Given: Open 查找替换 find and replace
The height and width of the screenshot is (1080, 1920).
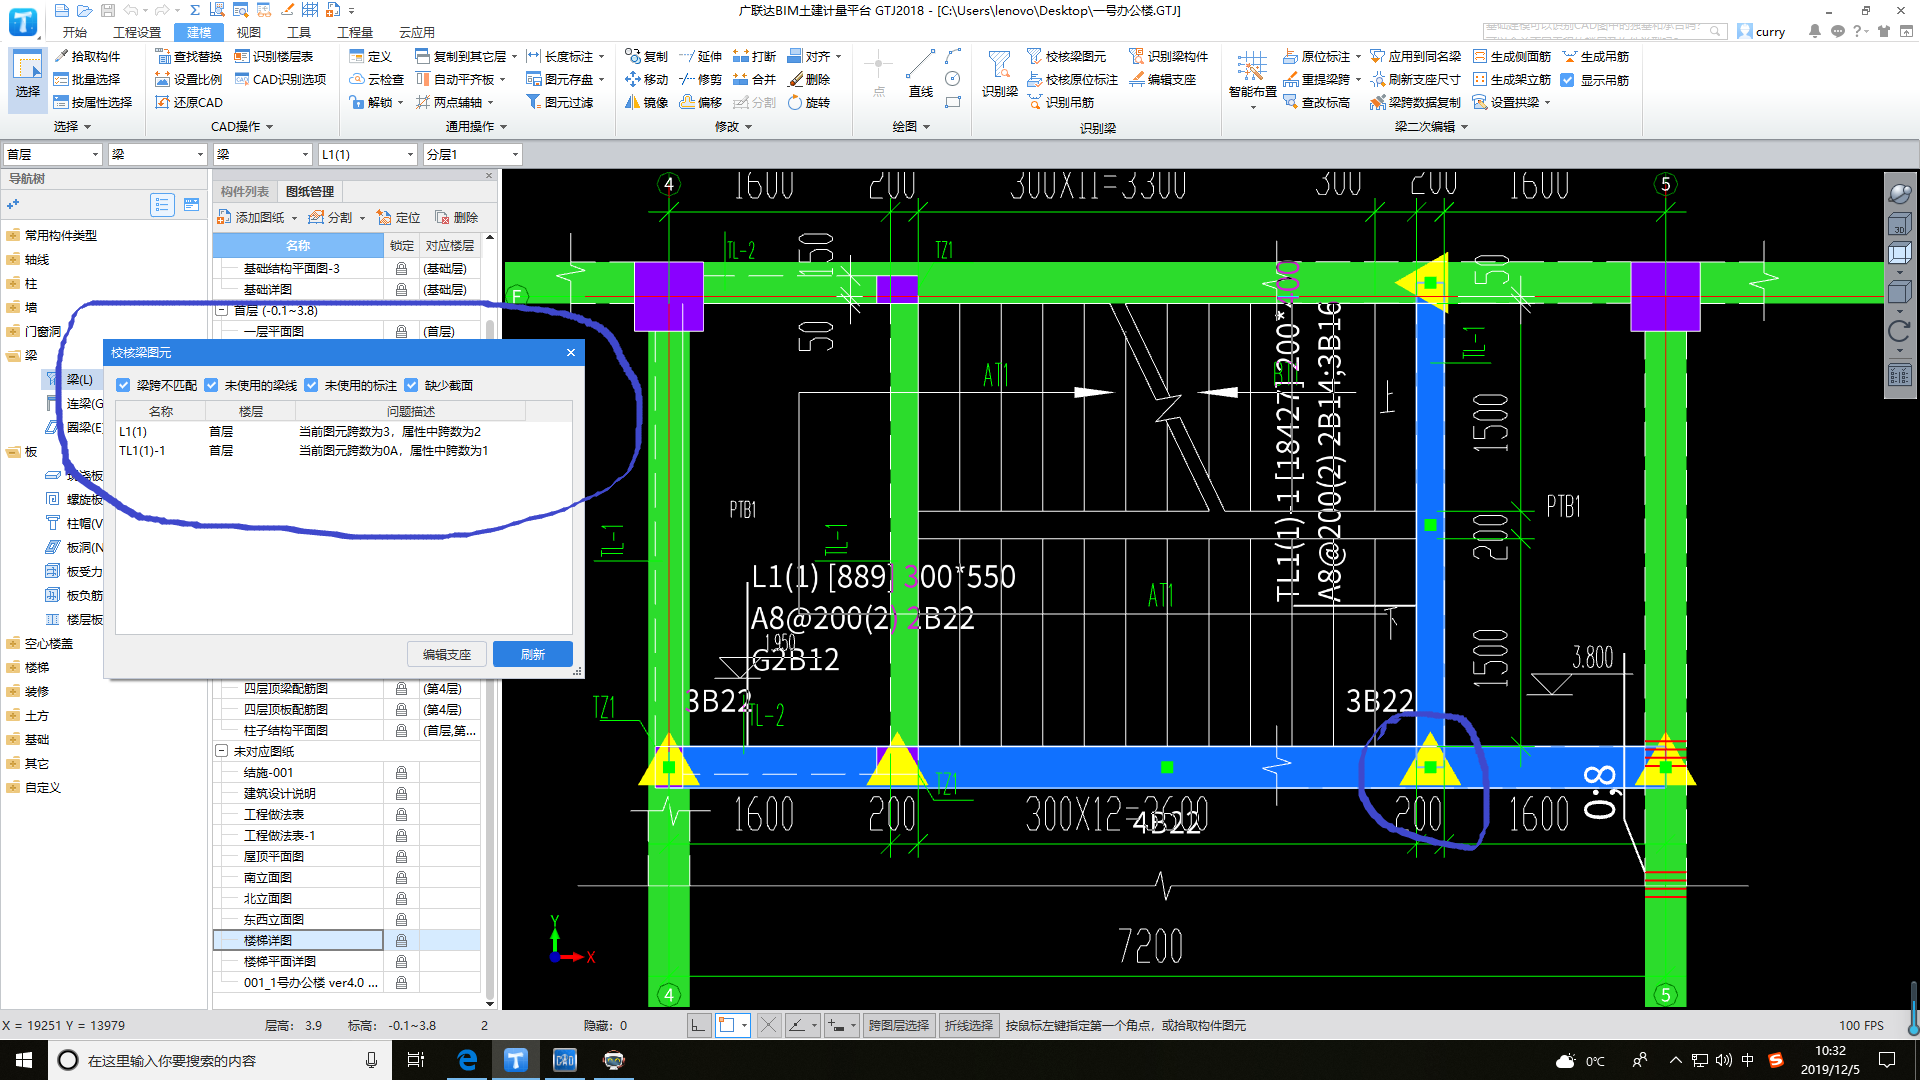Looking at the screenshot, I should 189,56.
